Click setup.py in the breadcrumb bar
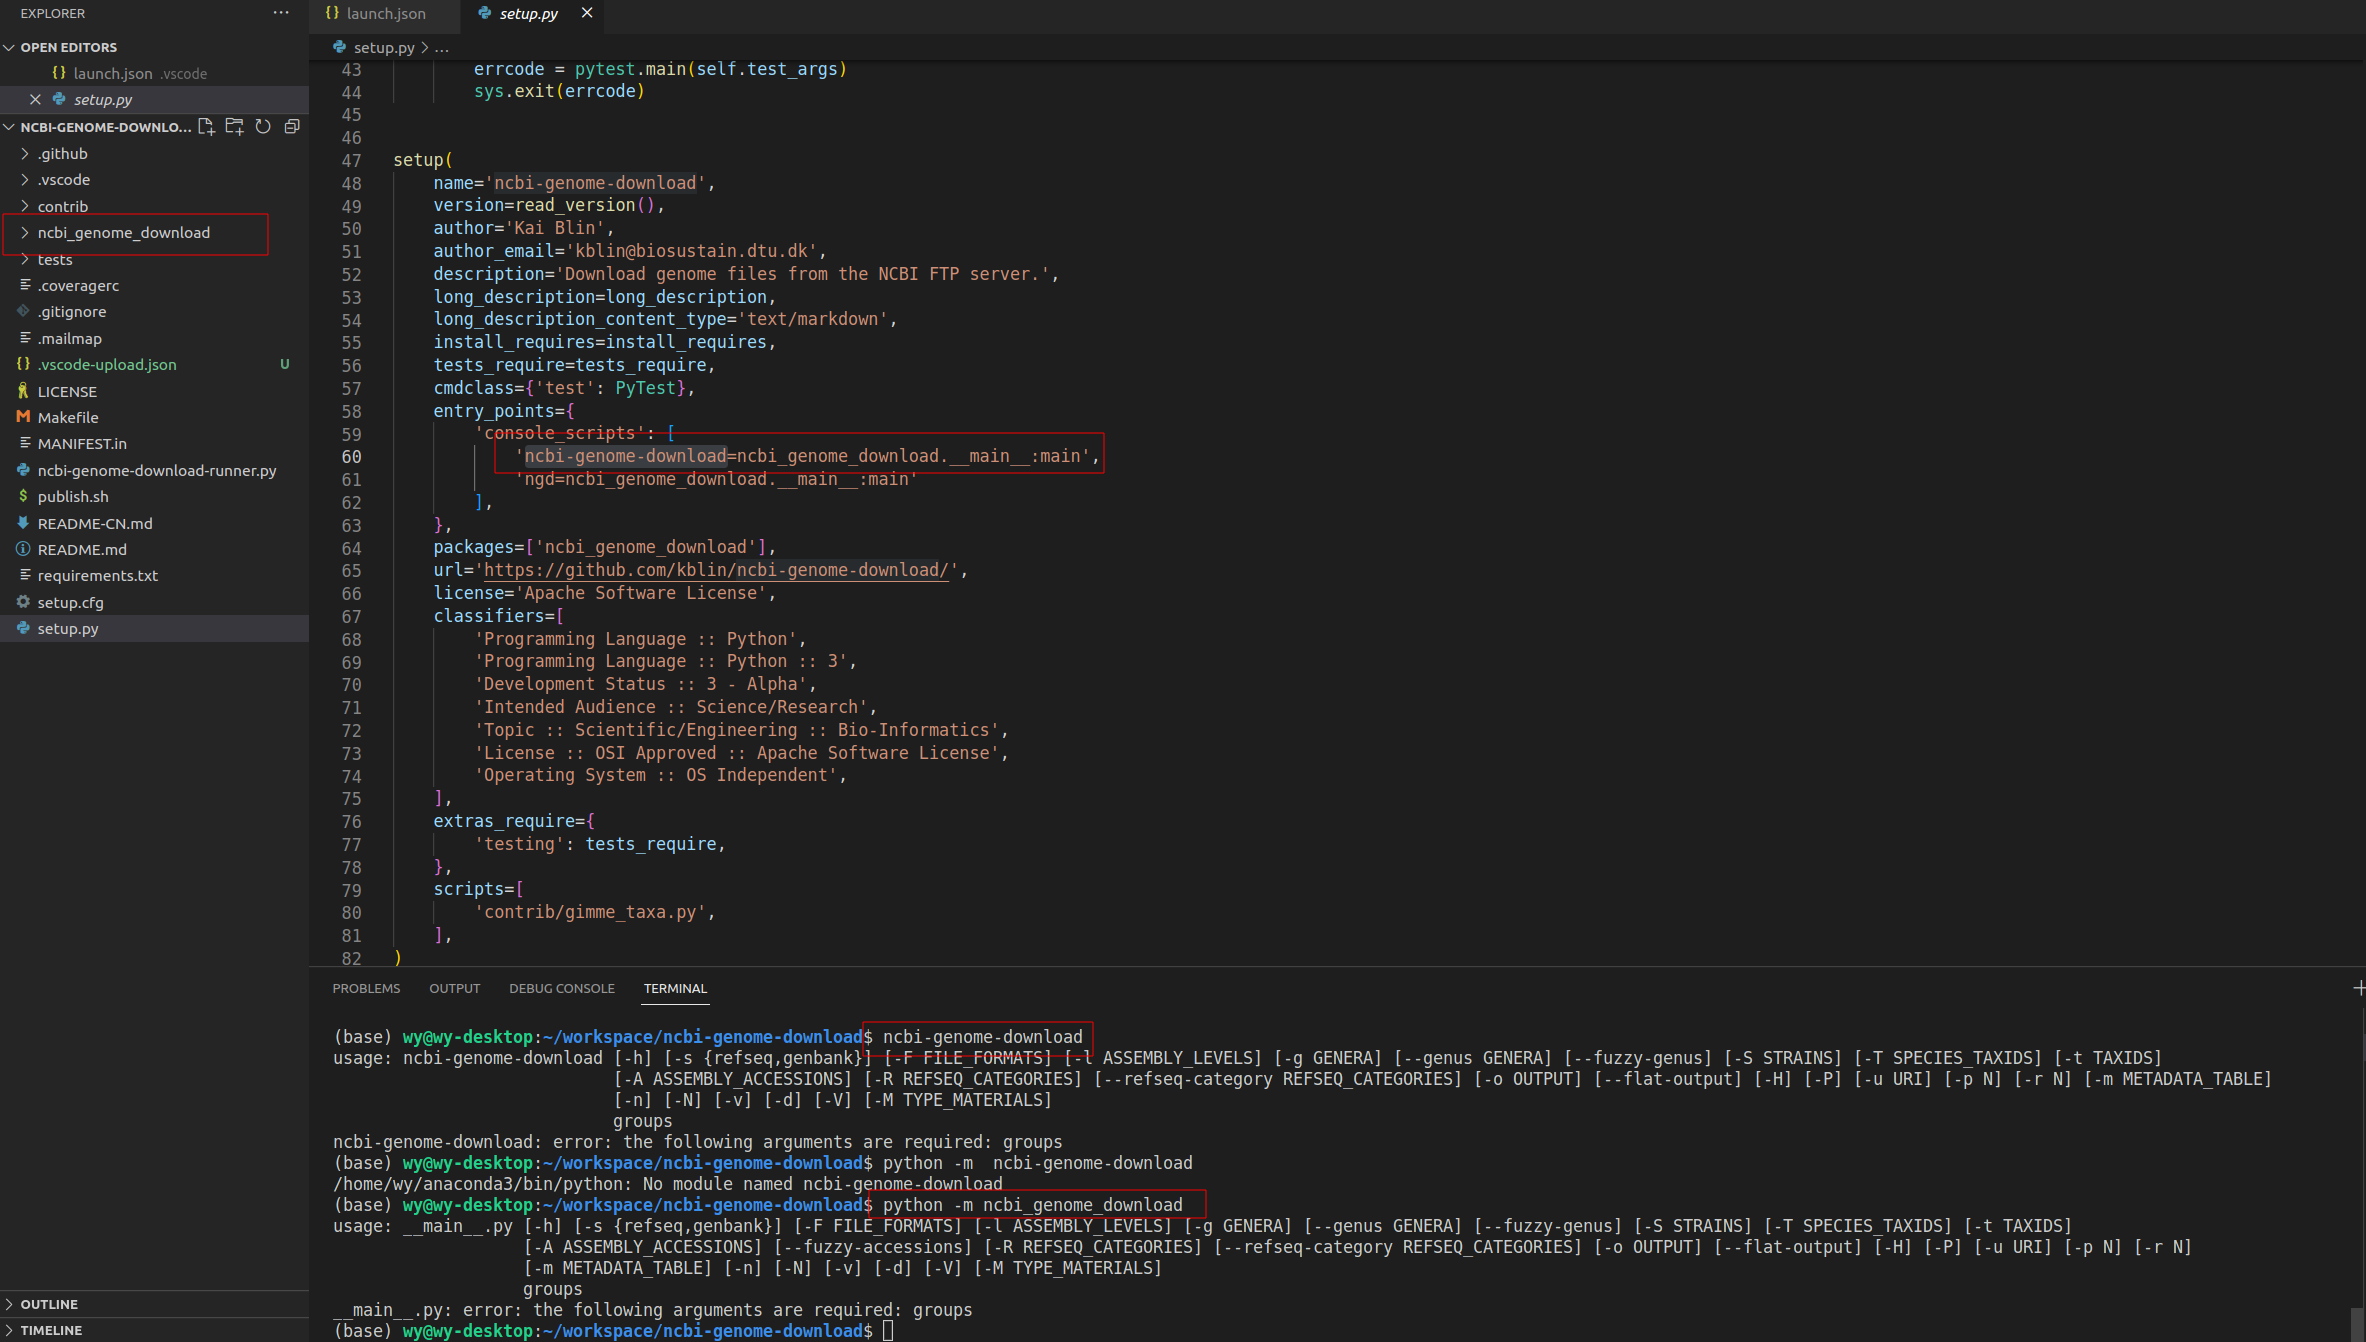The image size is (2366, 1342). pyautogui.click(x=384, y=47)
